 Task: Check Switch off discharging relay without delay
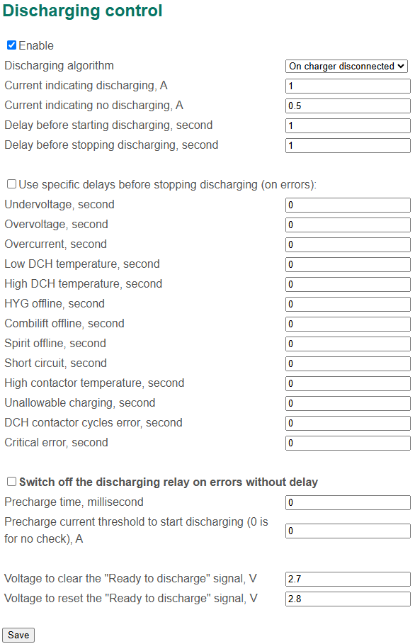point(12,481)
